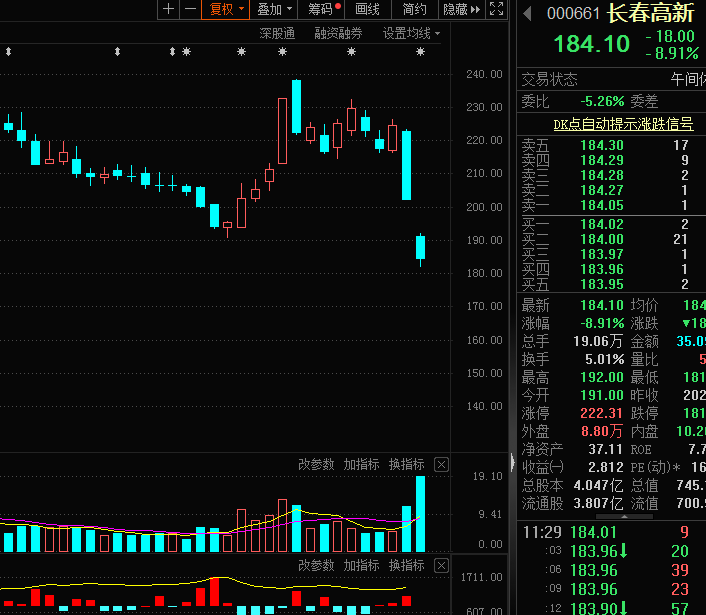The image size is (706, 615).
Task: Toggle the 画线 drawing tool mode
Action: point(368,9)
